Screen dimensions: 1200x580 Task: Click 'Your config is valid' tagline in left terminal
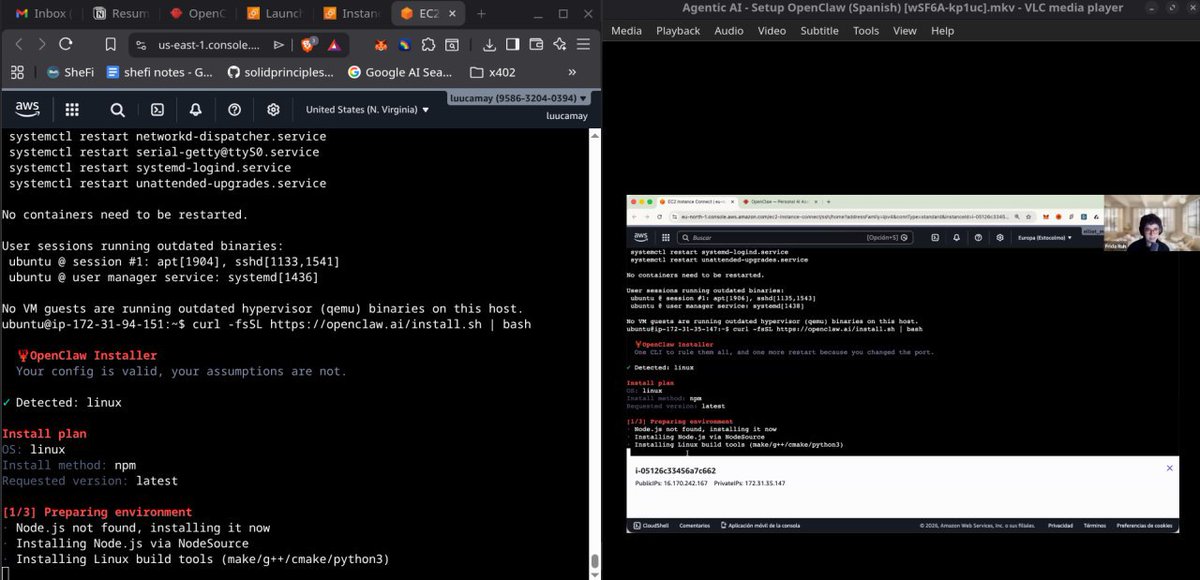(182, 371)
